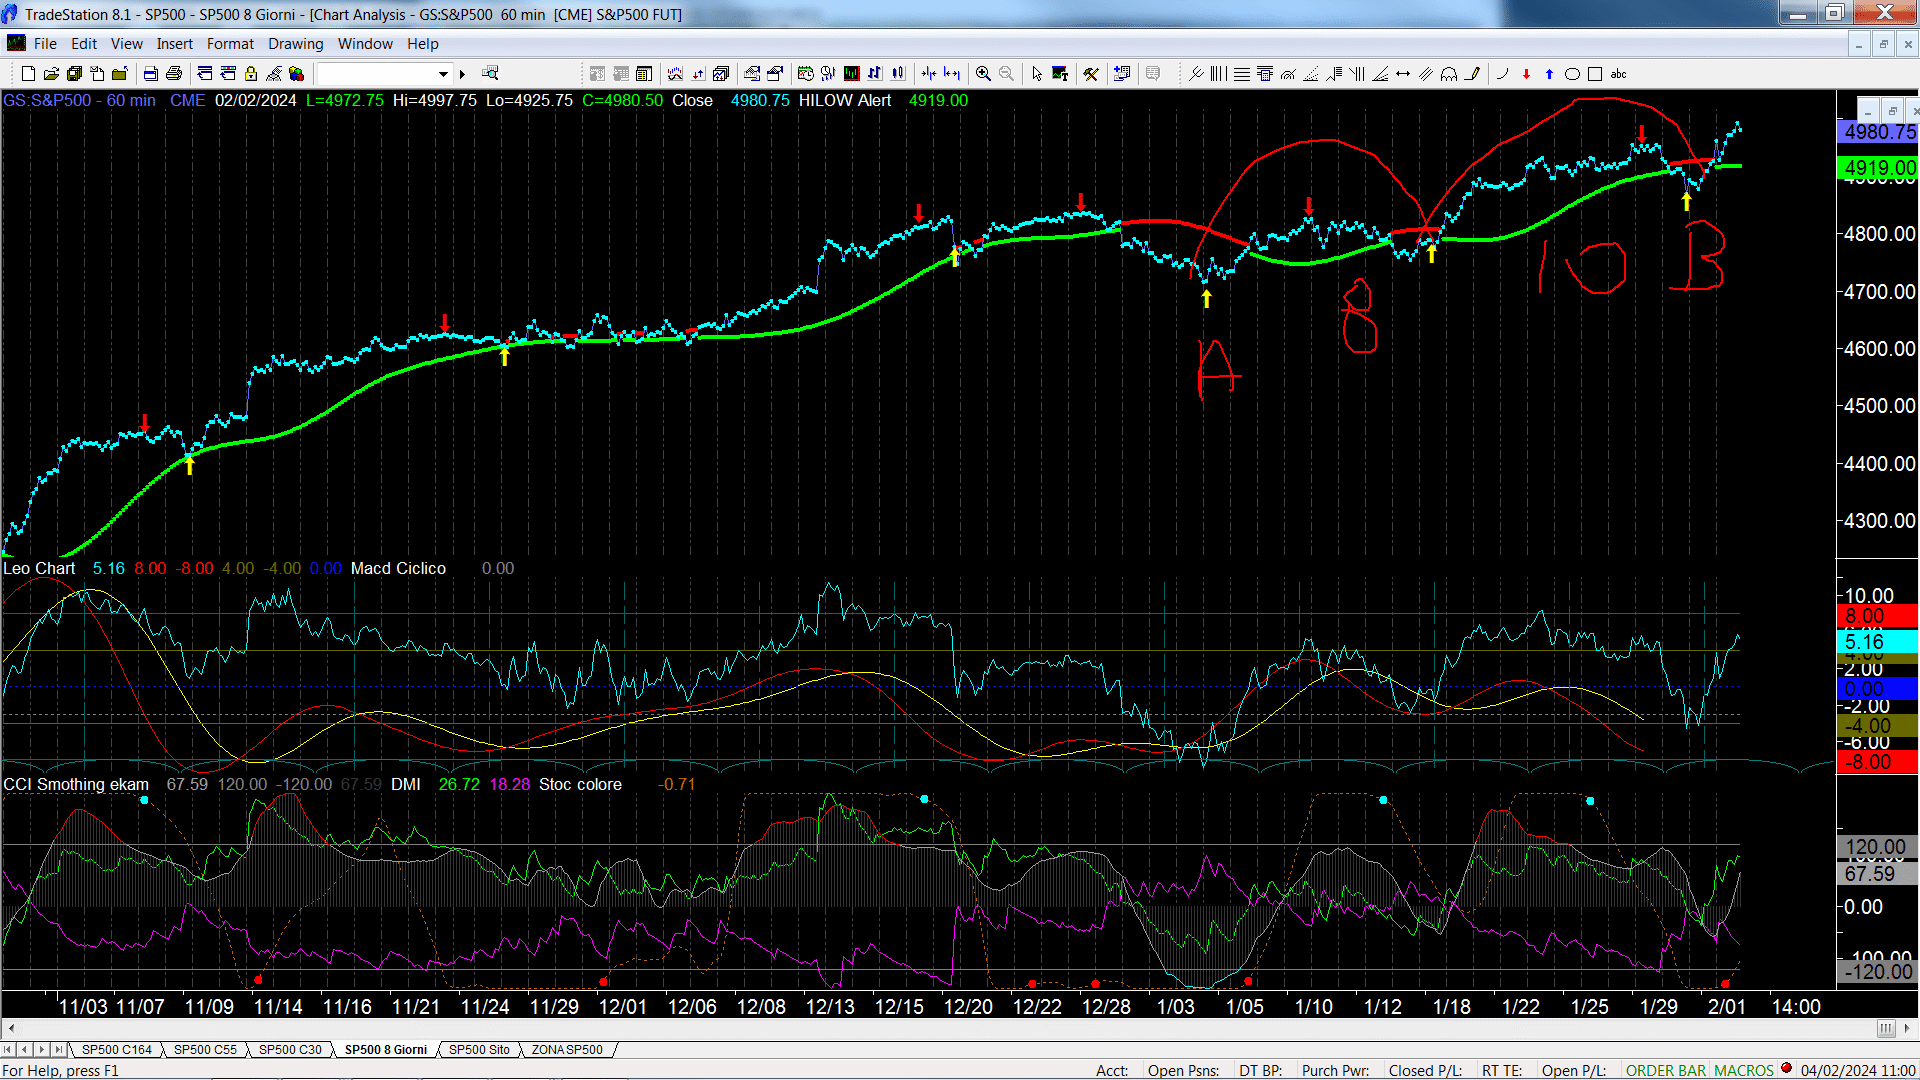Click the horizontal scrollbar left arrow
This screenshot has width=1920, height=1080.
(11, 1028)
